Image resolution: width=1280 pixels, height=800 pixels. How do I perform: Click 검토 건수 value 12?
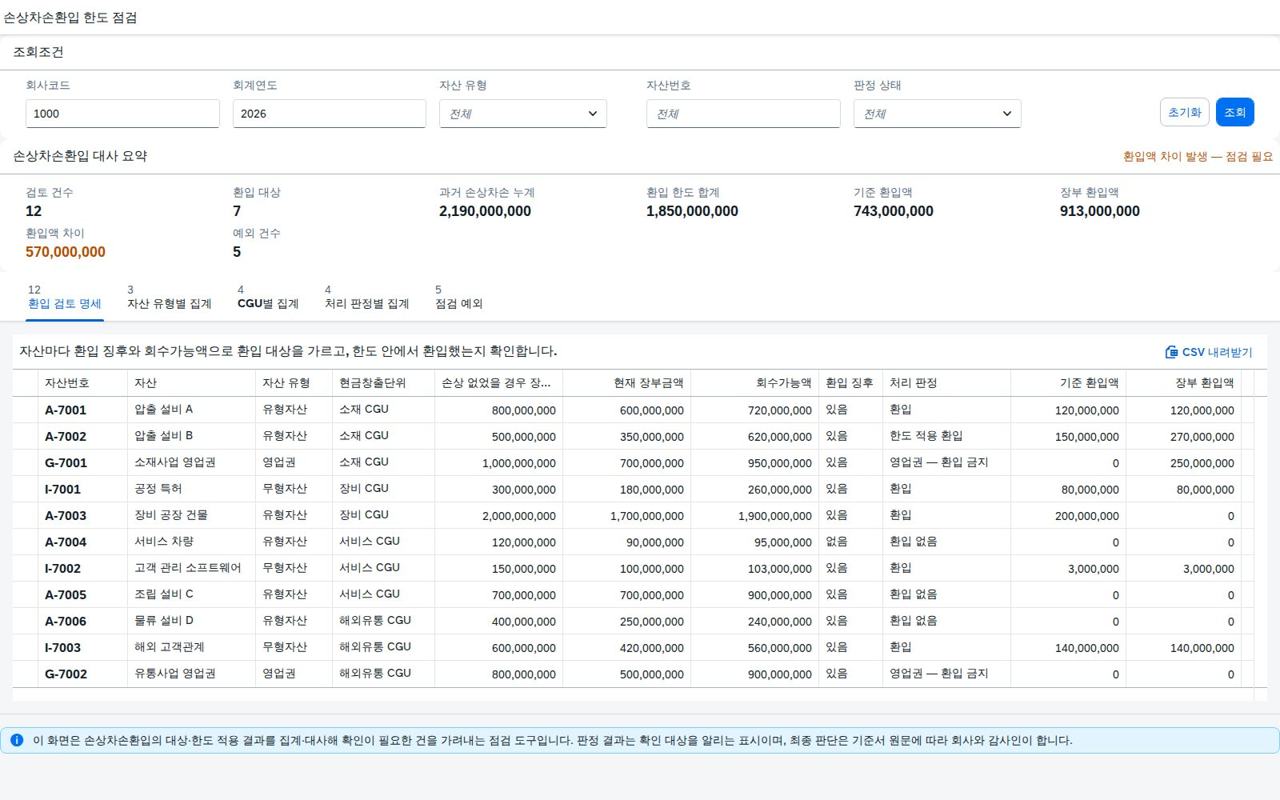point(34,211)
